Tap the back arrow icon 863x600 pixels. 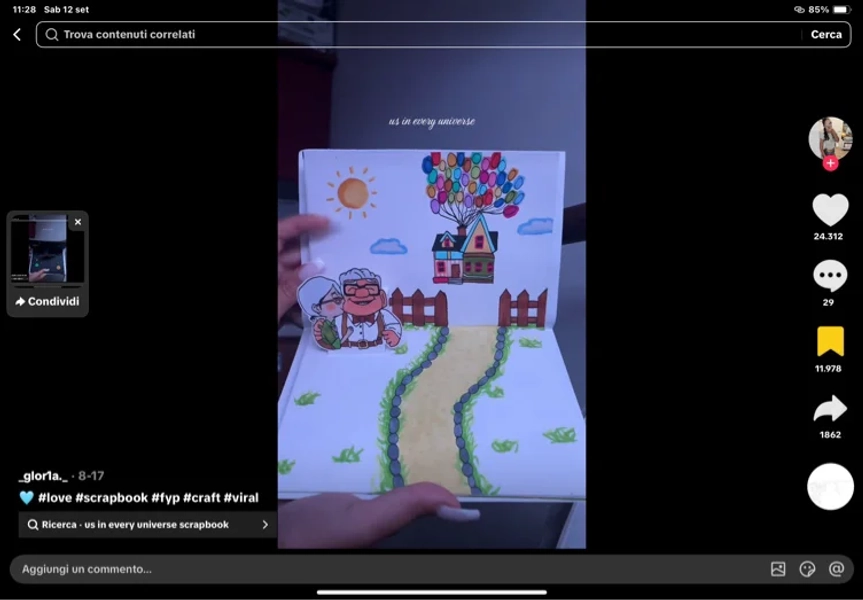[x=17, y=35]
